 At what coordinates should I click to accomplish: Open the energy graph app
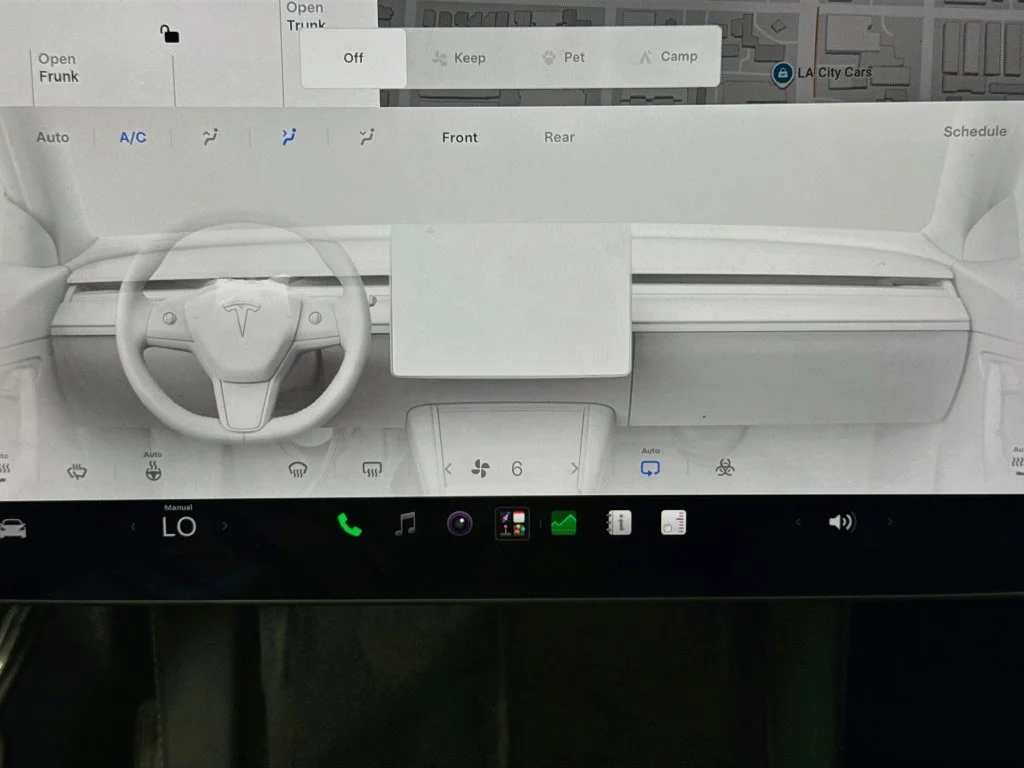tap(564, 523)
